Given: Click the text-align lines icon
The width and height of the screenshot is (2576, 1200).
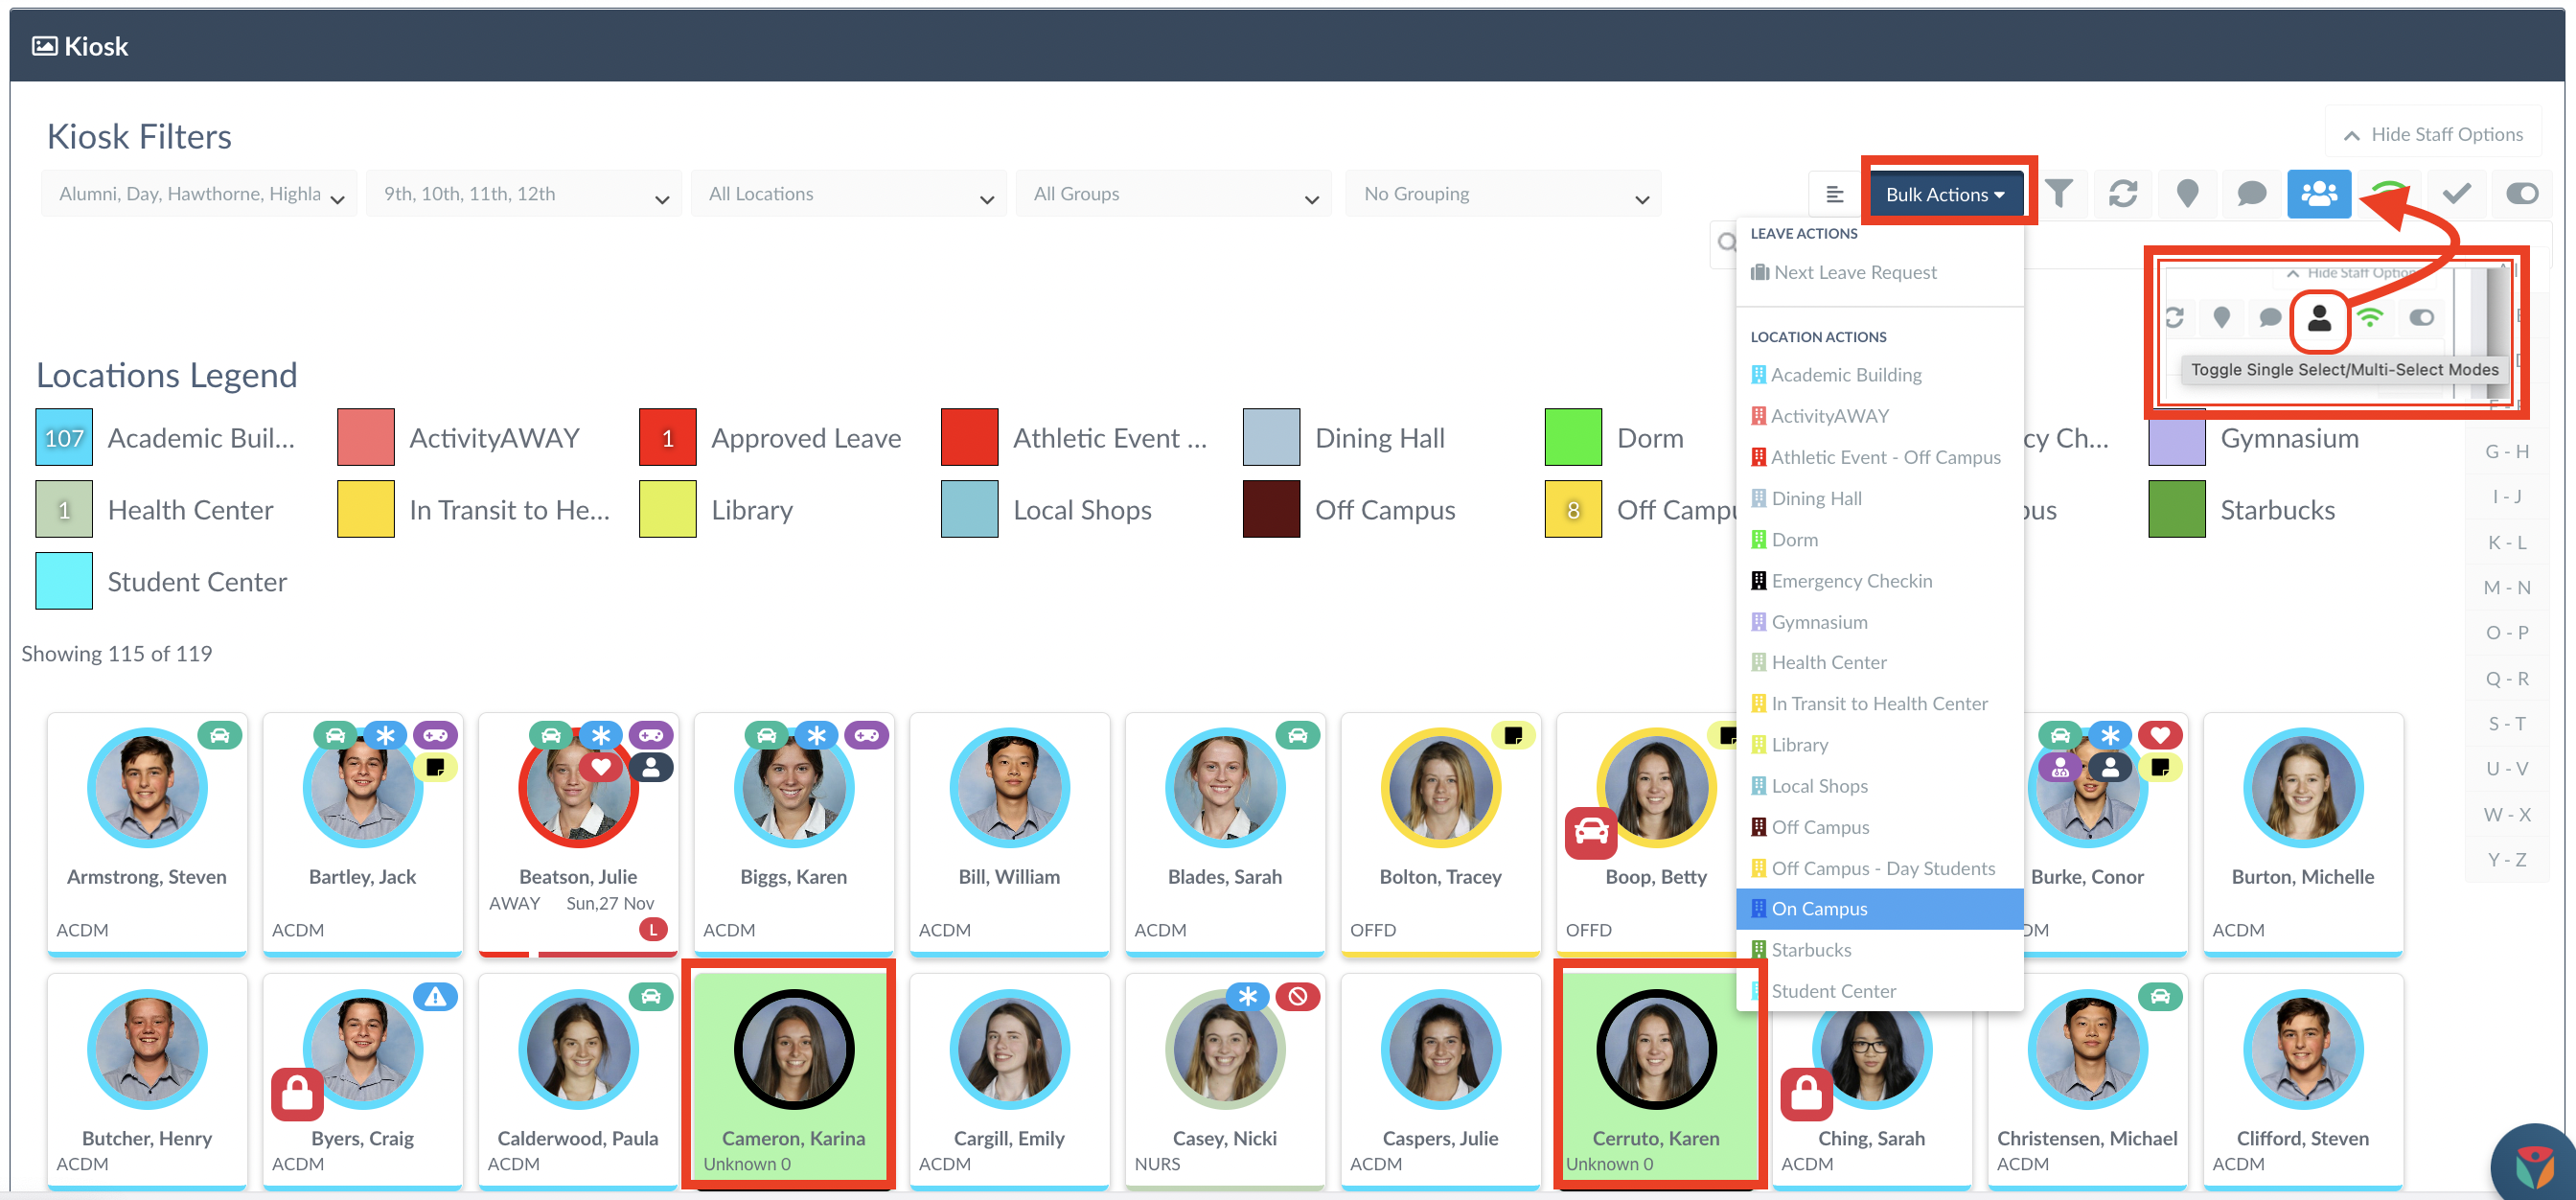Looking at the screenshot, I should tap(1835, 194).
